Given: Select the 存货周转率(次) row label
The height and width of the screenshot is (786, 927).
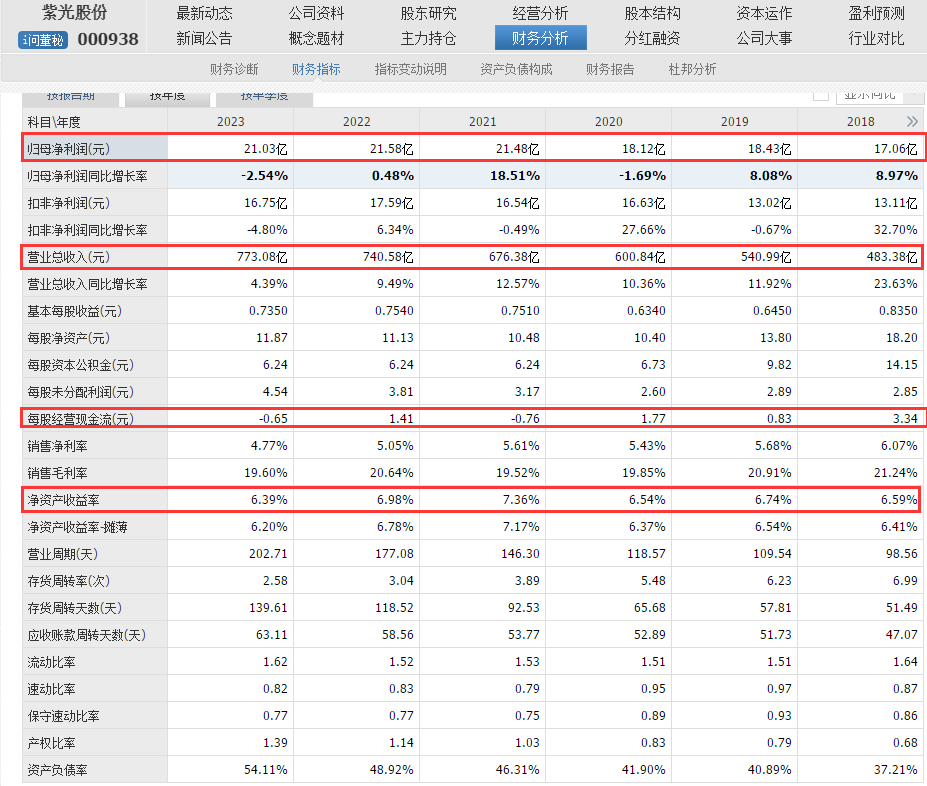Looking at the screenshot, I should click(x=69, y=581).
